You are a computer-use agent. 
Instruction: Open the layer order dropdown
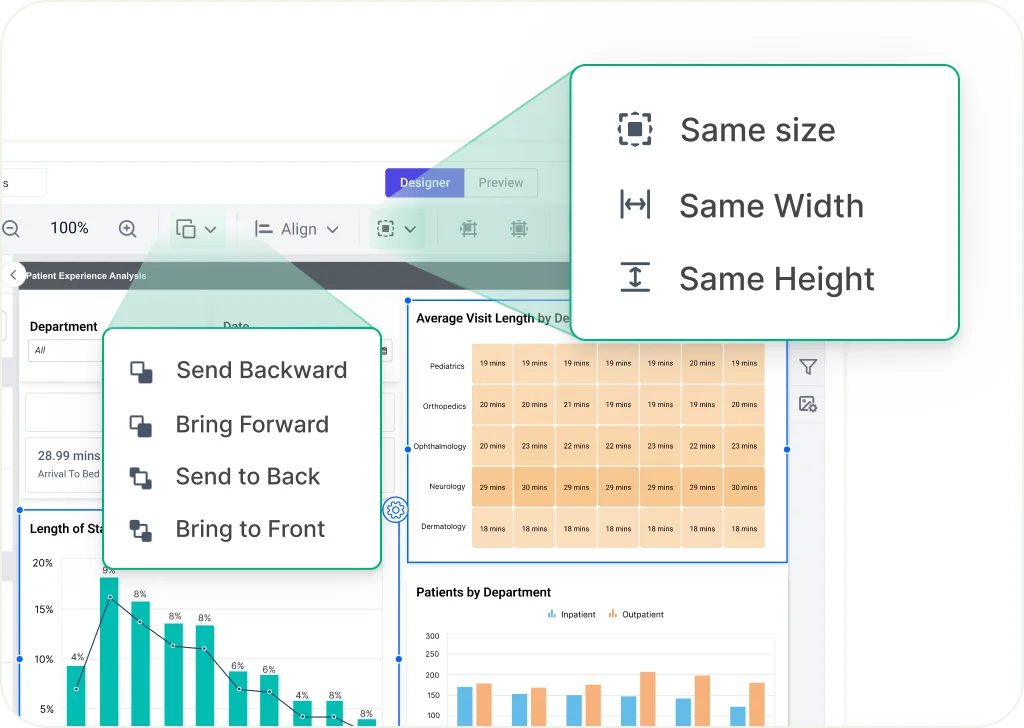[x=196, y=229]
